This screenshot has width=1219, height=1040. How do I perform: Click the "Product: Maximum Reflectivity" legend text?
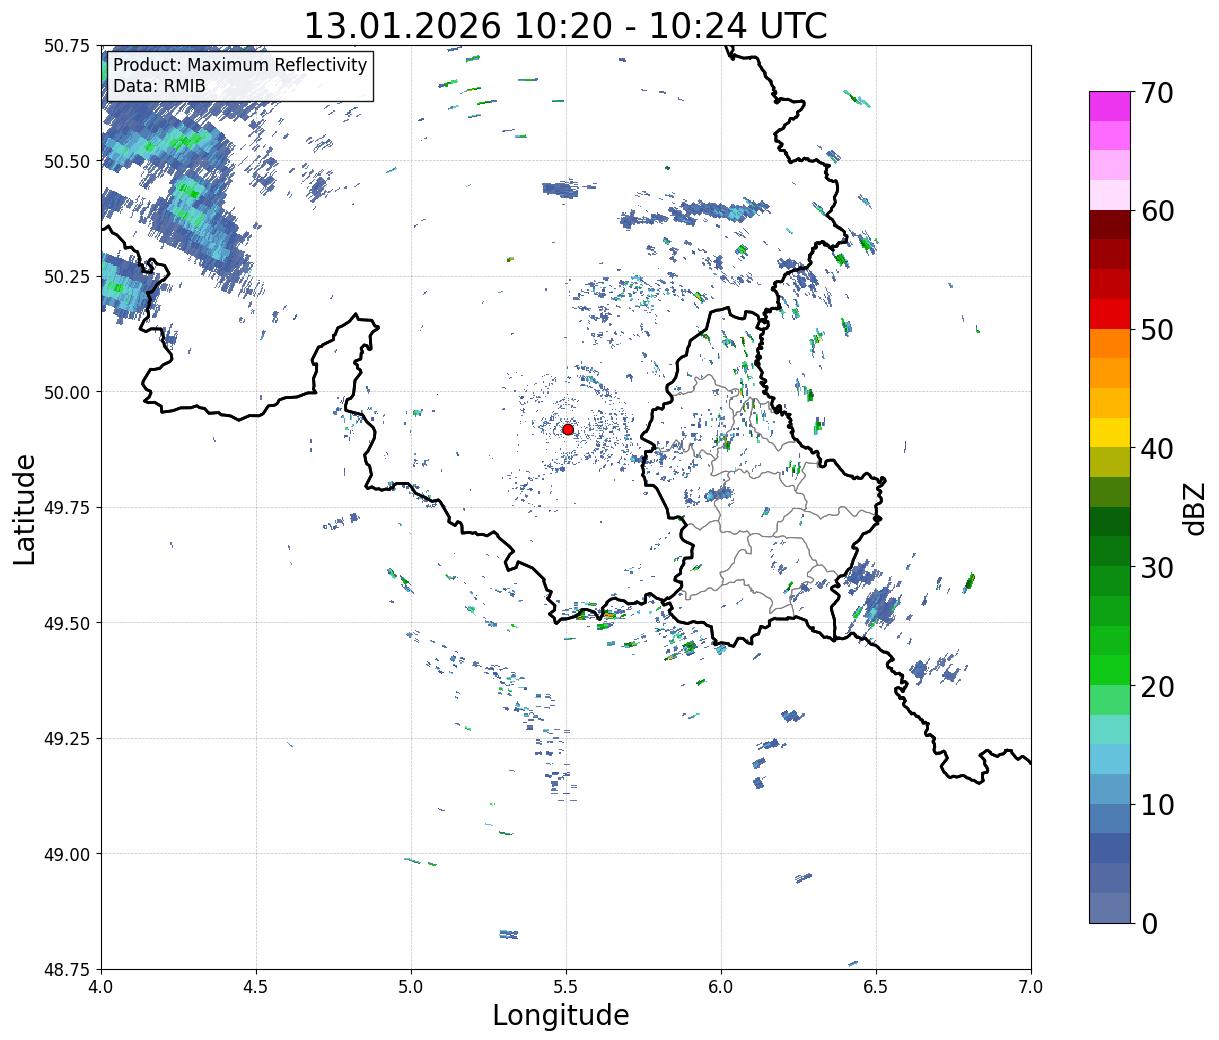tap(240, 65)
